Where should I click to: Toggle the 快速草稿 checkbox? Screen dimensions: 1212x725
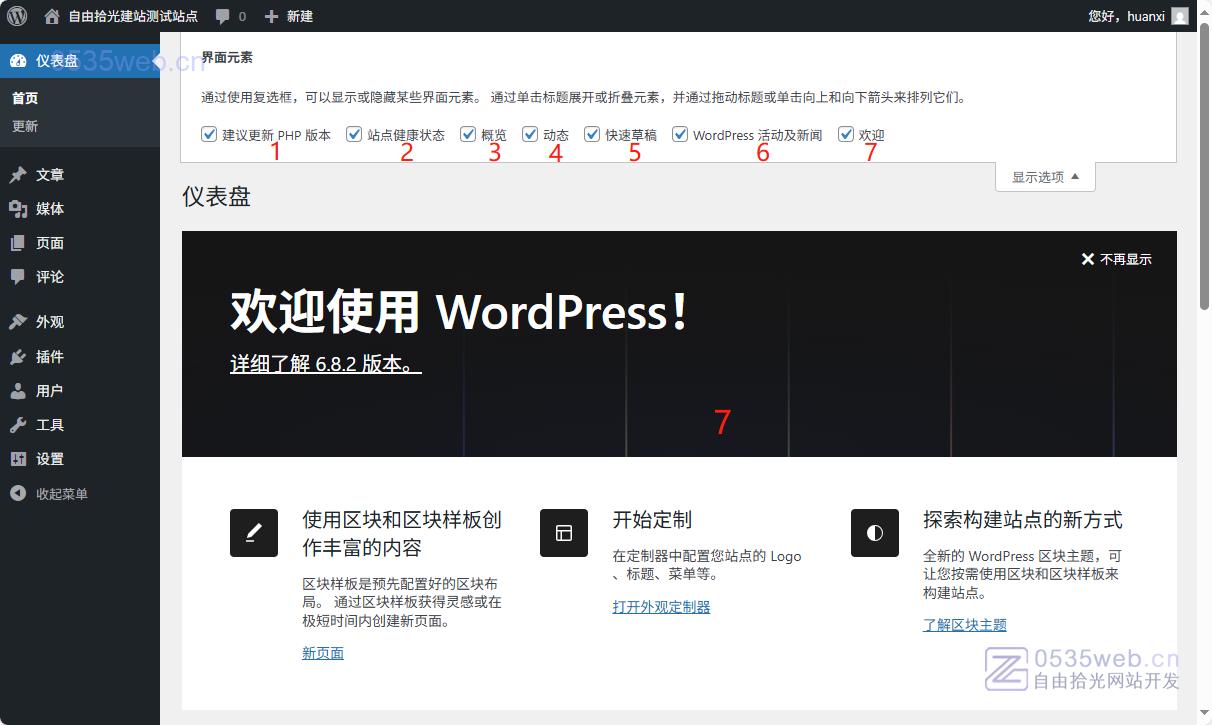click(592, 134)
